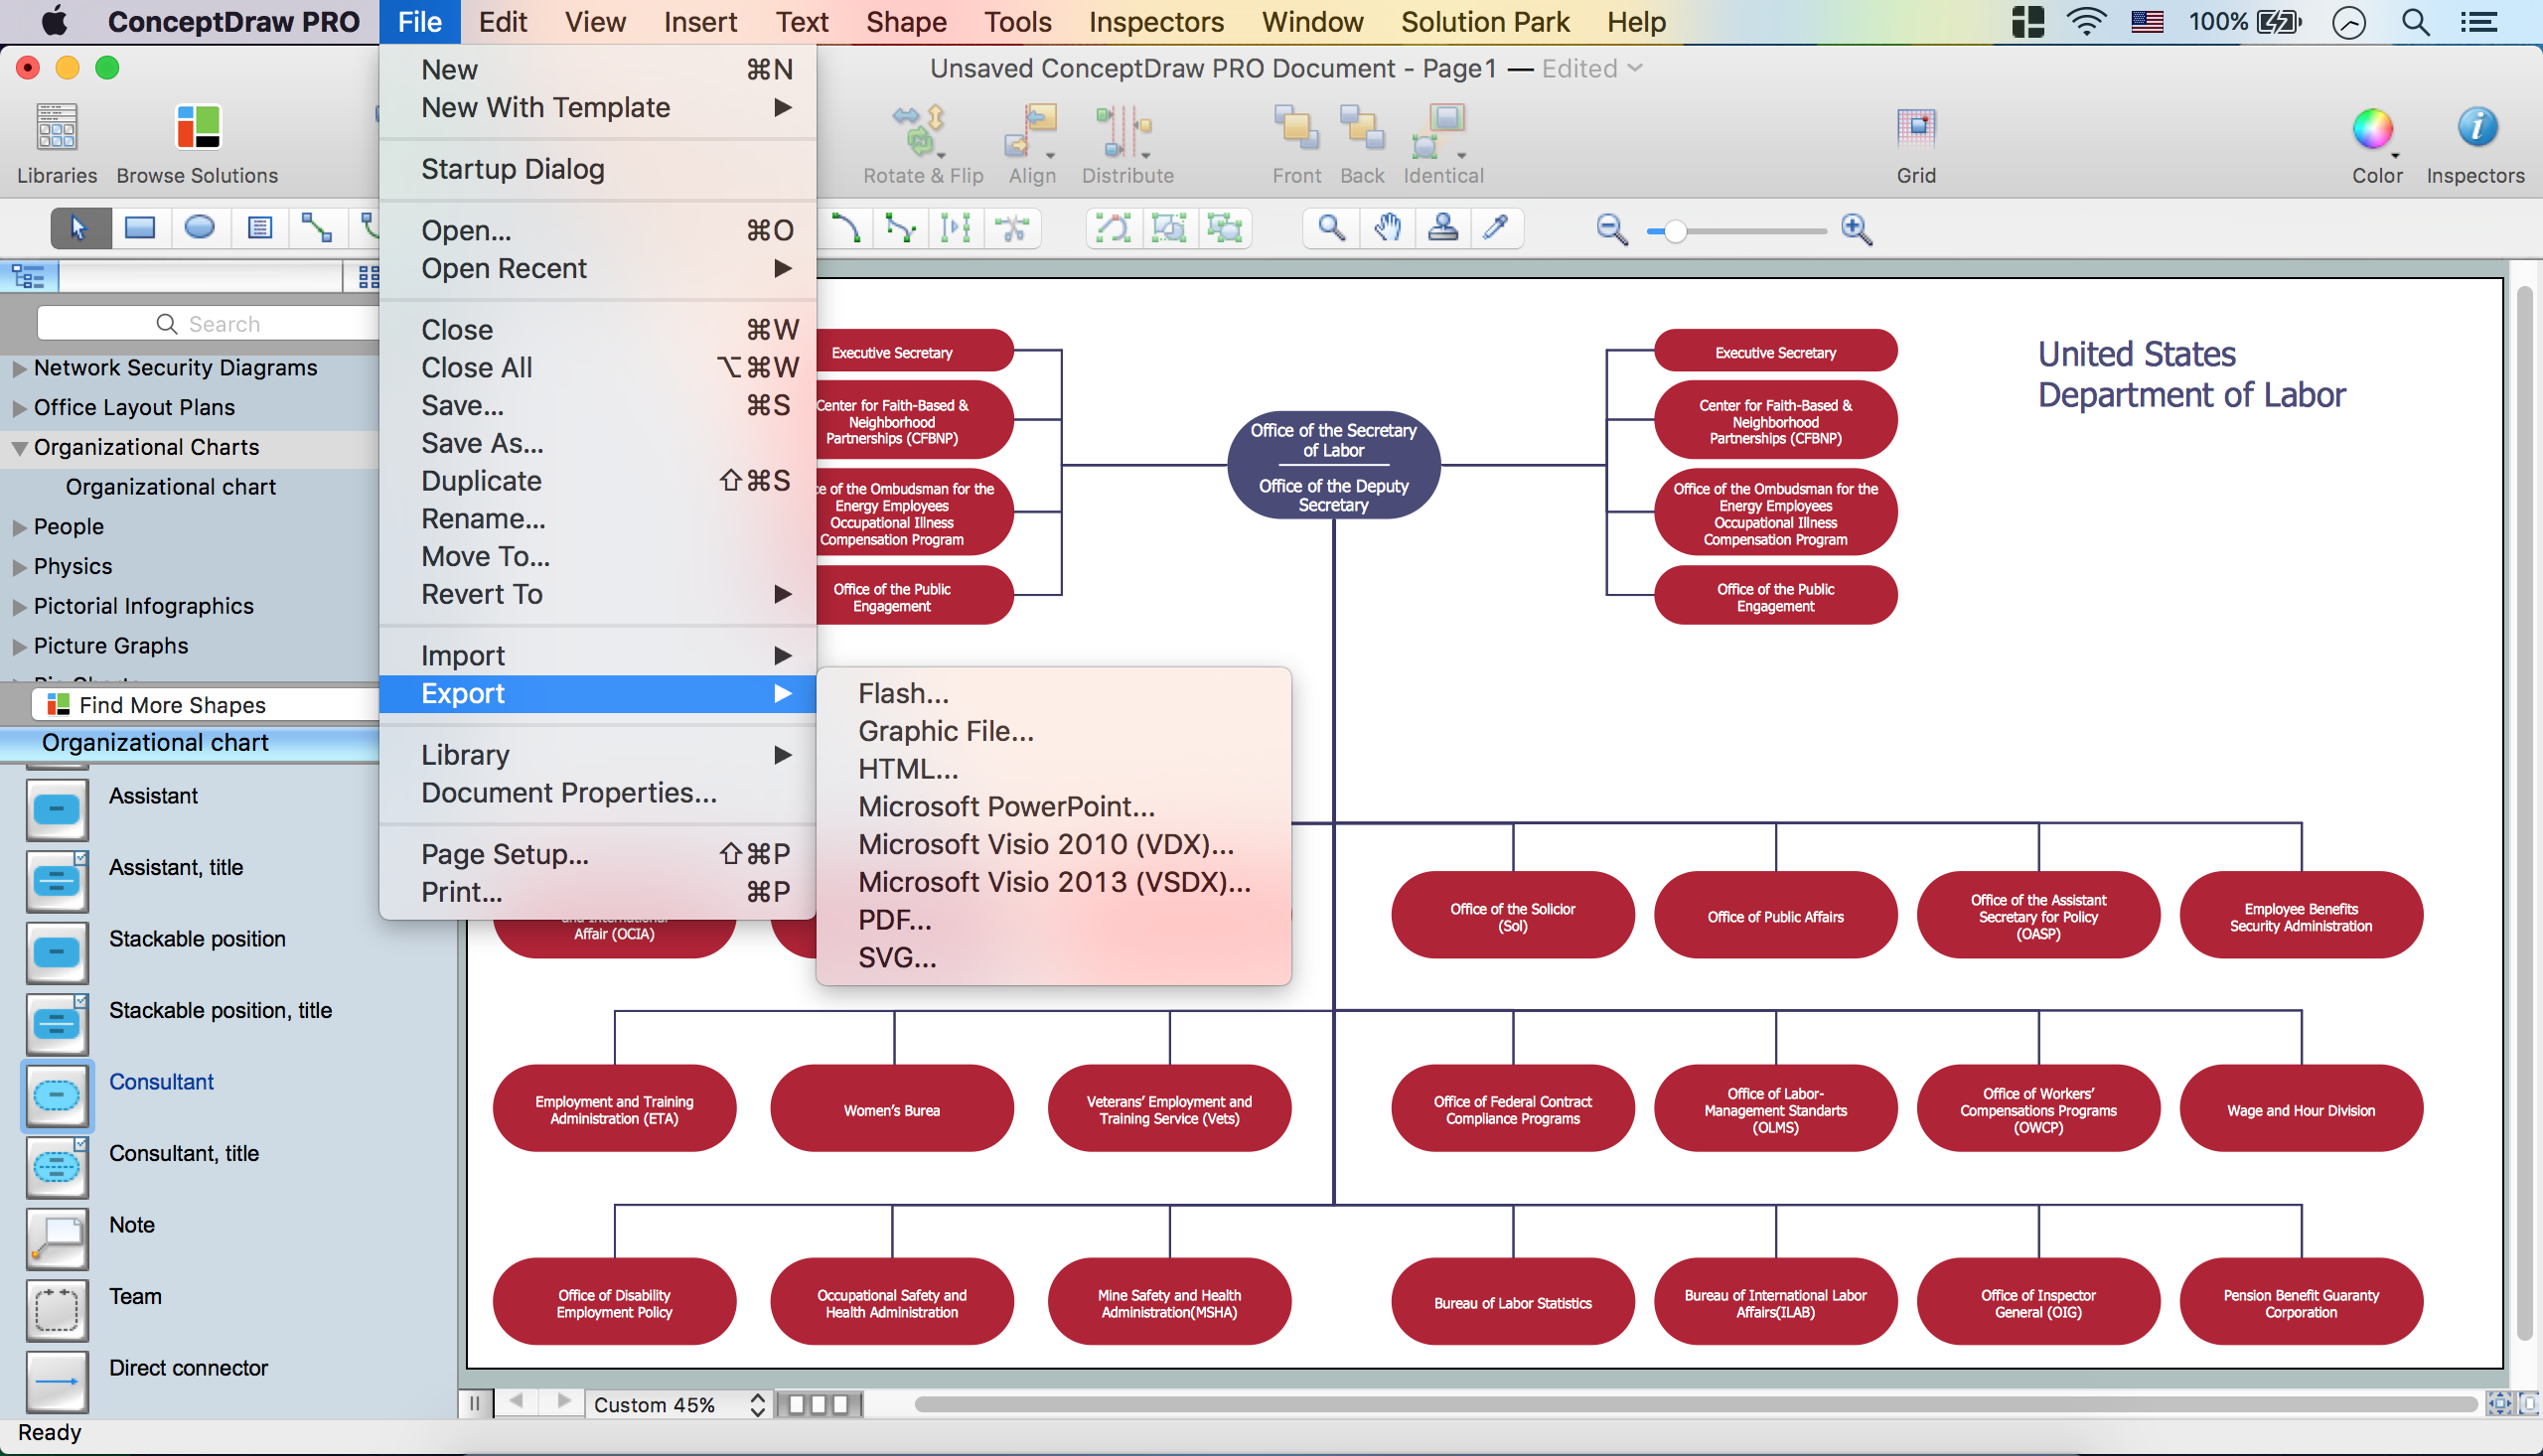Select the Rotate & Flip tool
The width and height of the screenshot is (2543, 1456).
point(921,145)
